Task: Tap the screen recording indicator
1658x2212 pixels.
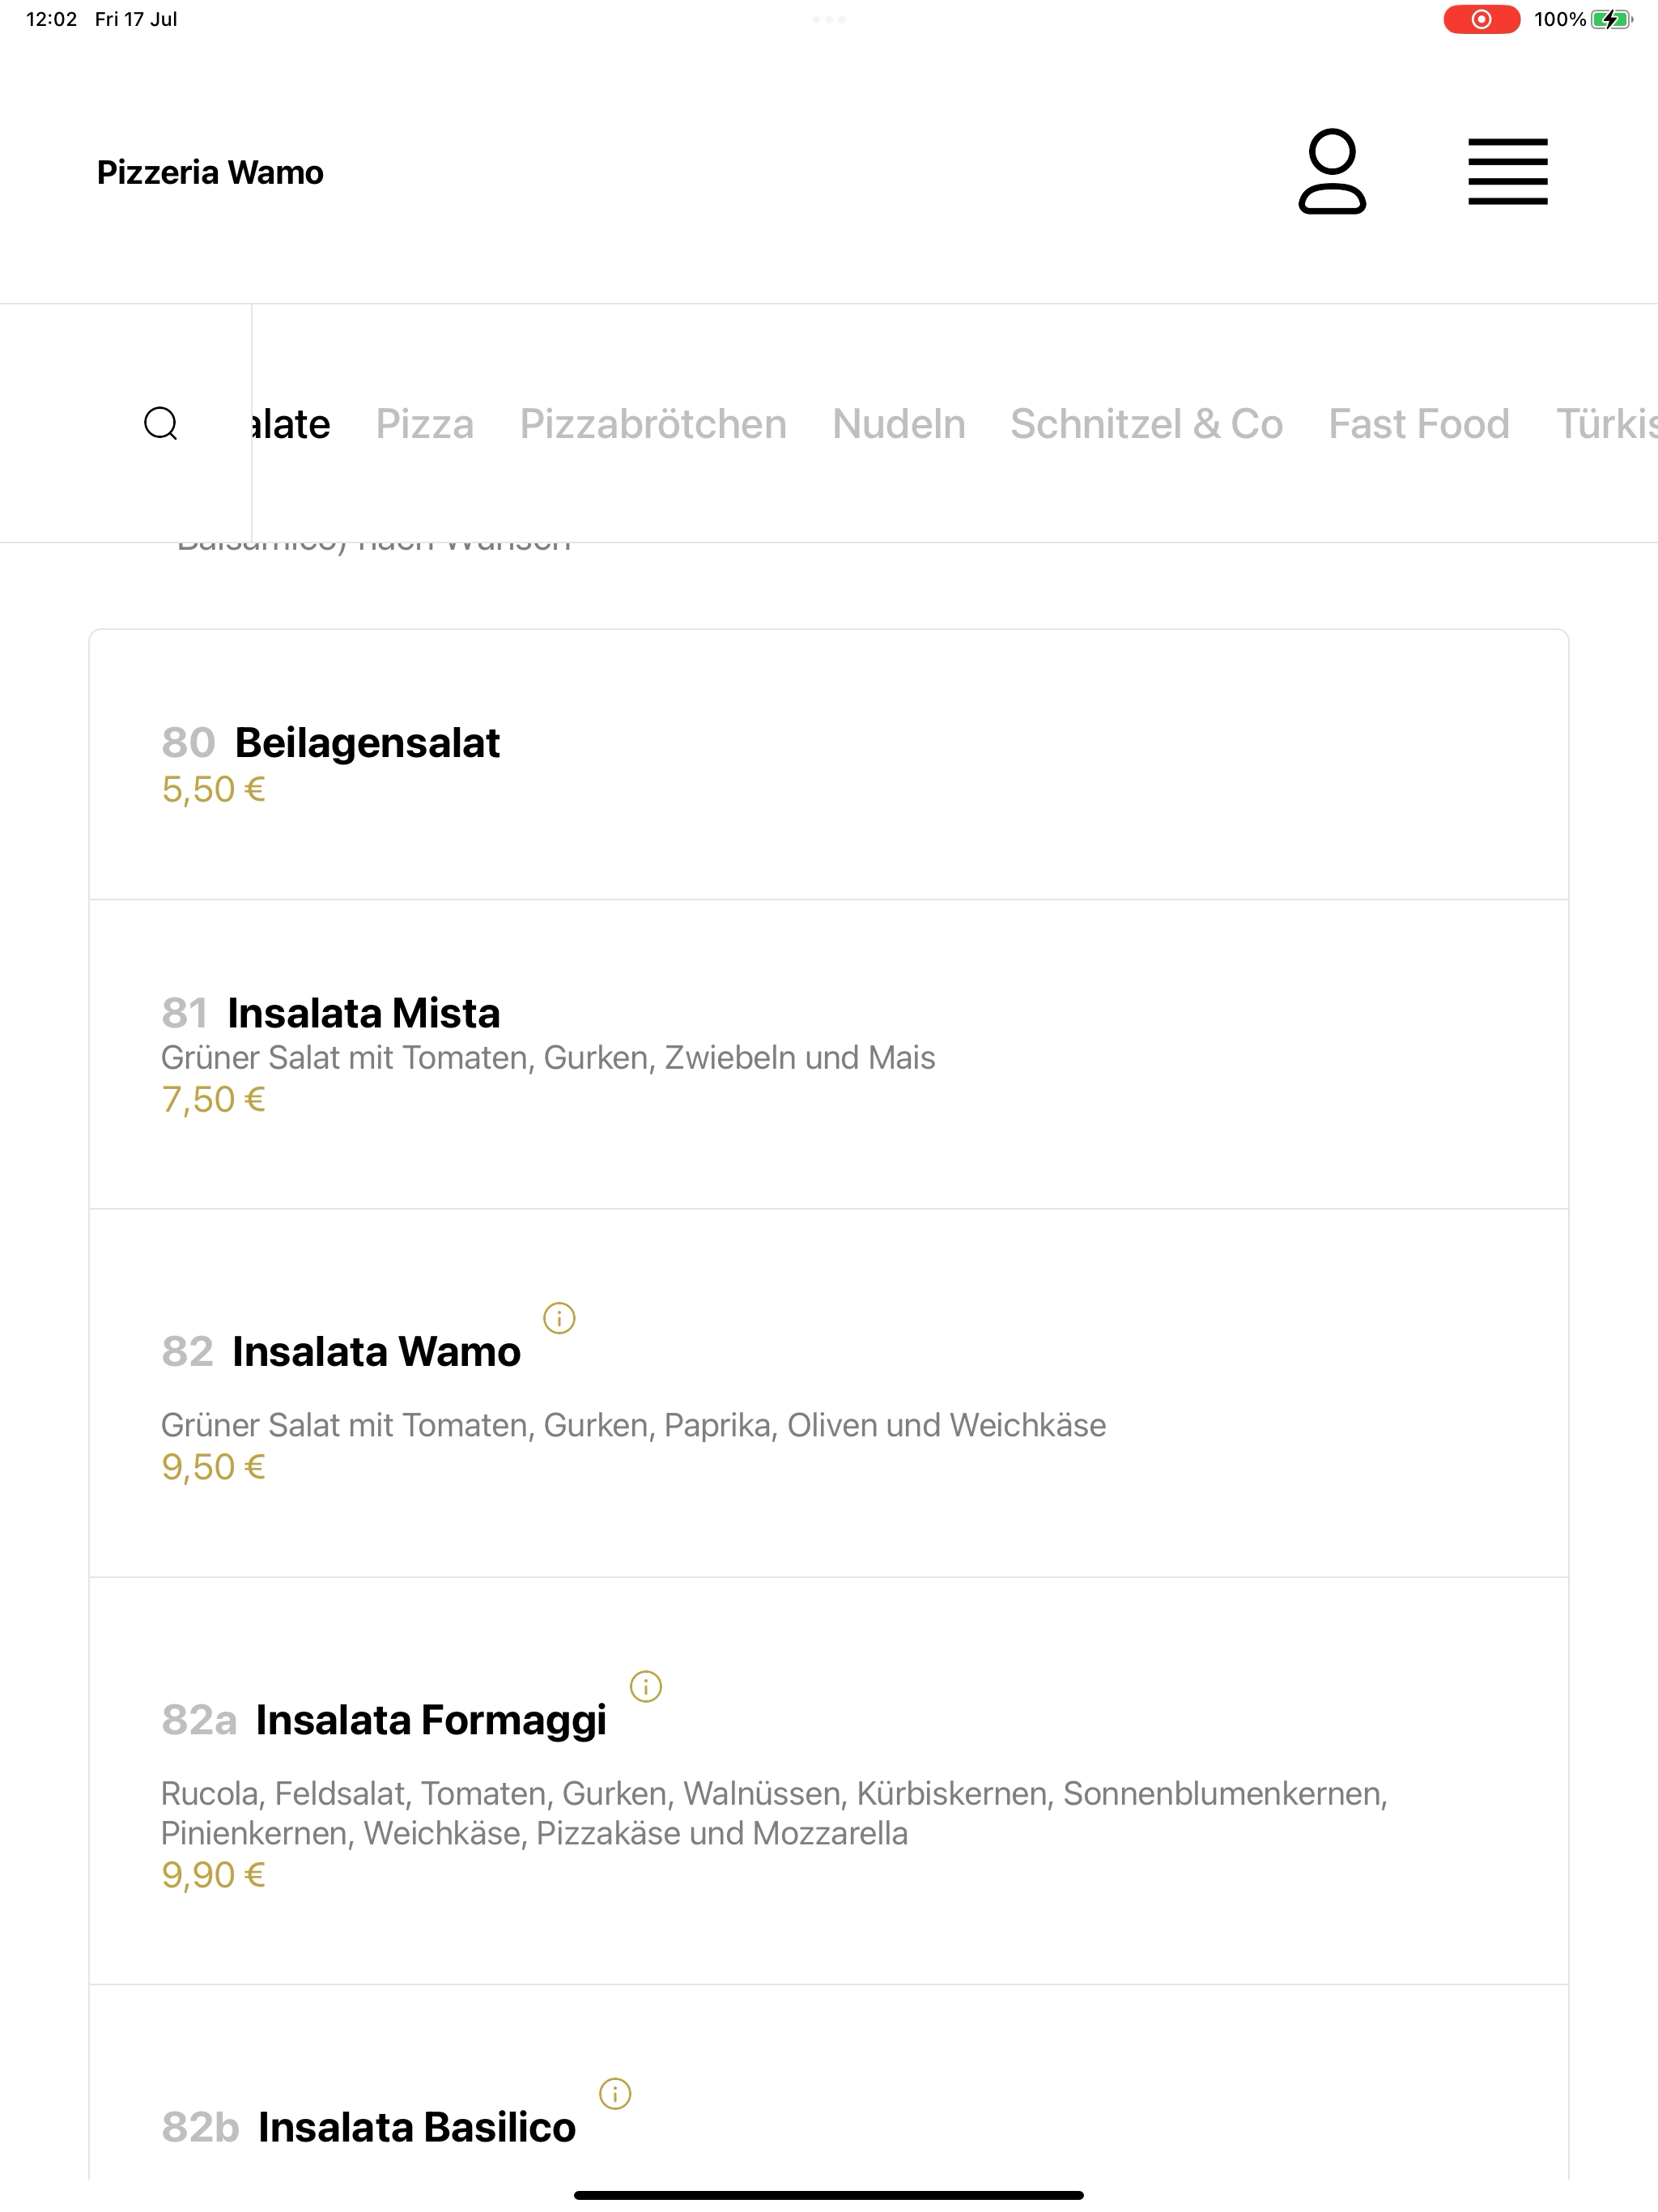Action: tap(1481, 19)
